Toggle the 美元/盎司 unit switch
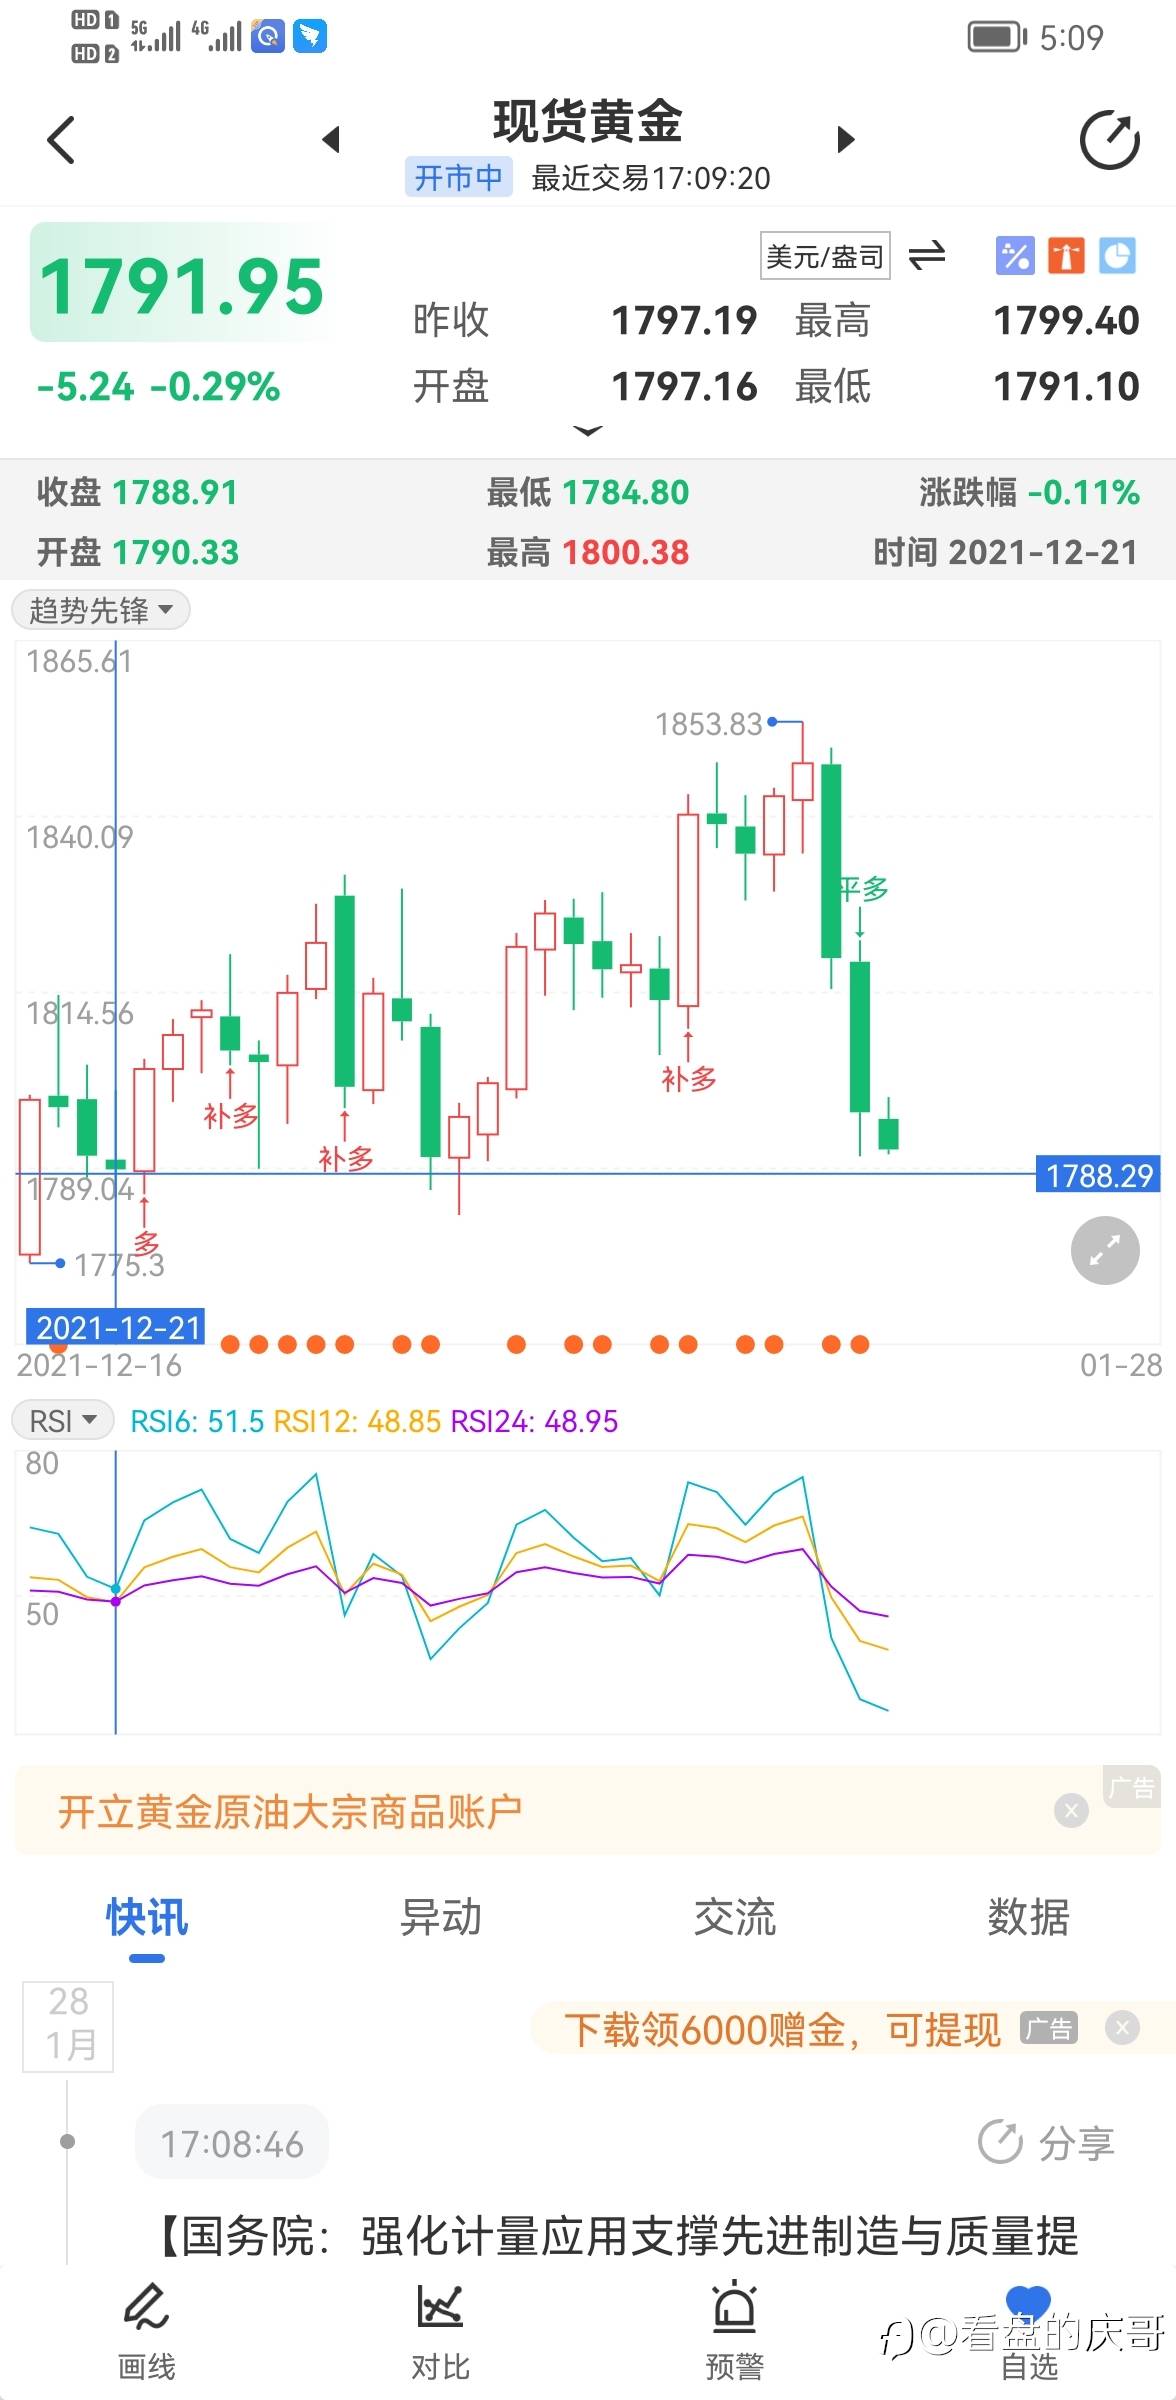Viewport: 1176px width, 2400px height. [927, 256]
